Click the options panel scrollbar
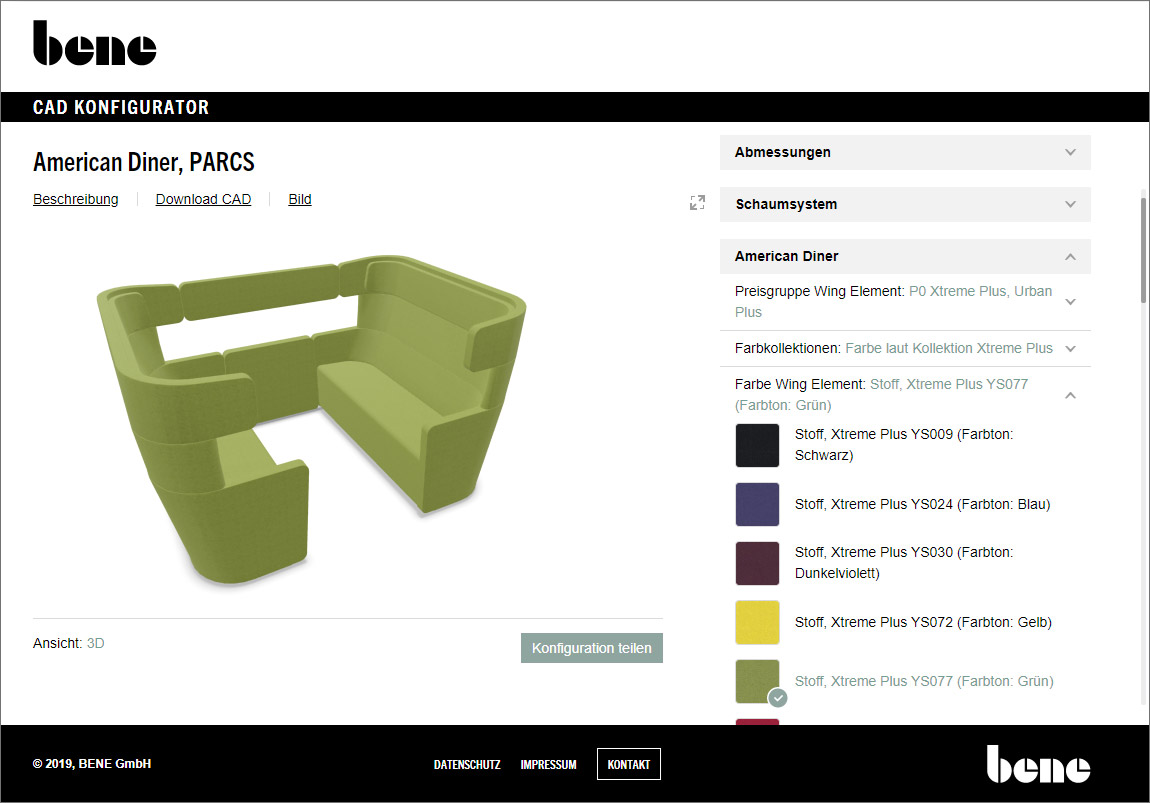1150x803 pixels. pos(1143,249)
